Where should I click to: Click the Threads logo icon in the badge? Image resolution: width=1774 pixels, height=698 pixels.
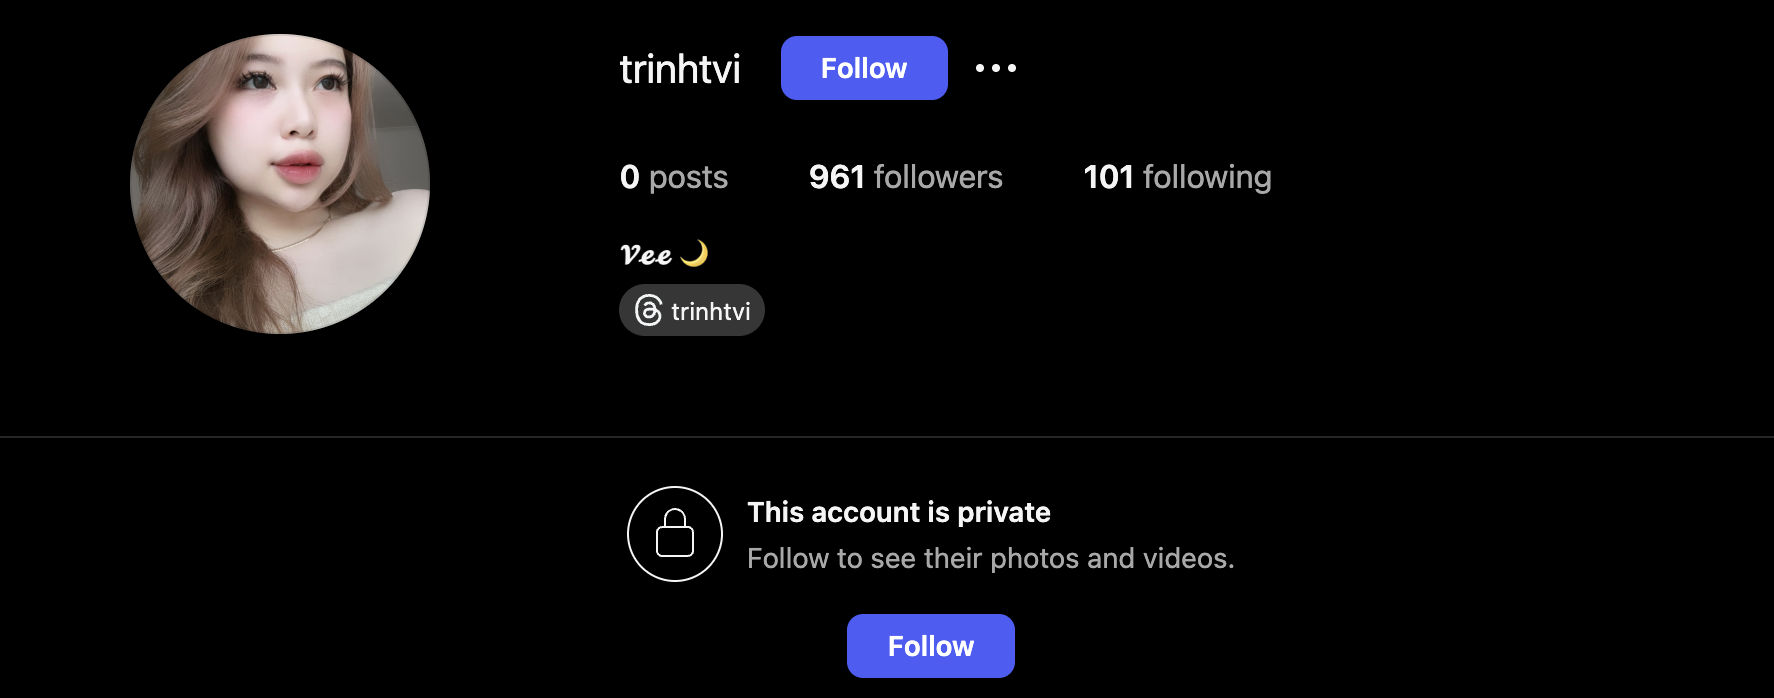(x=649, y=311)
